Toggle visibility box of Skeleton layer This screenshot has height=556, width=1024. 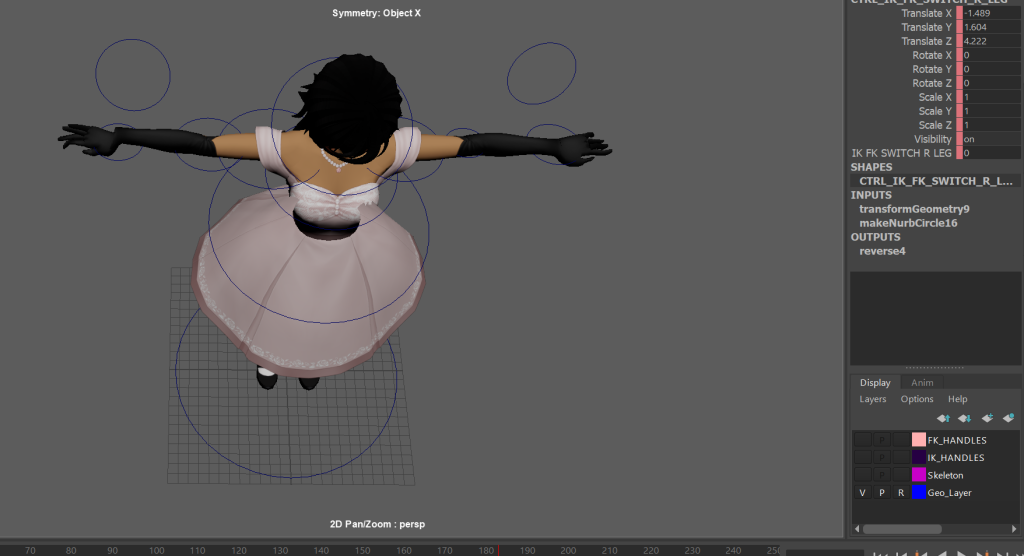863,476
